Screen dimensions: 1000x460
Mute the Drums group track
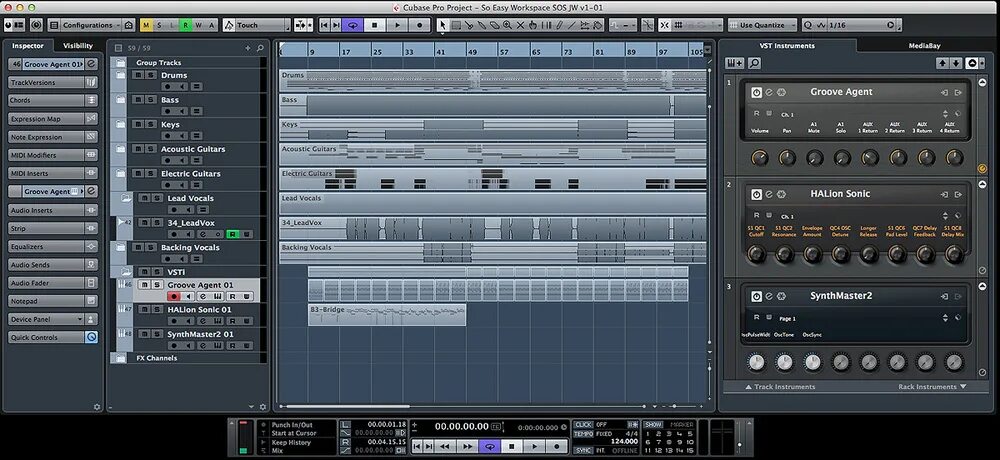tap(138, 75)
